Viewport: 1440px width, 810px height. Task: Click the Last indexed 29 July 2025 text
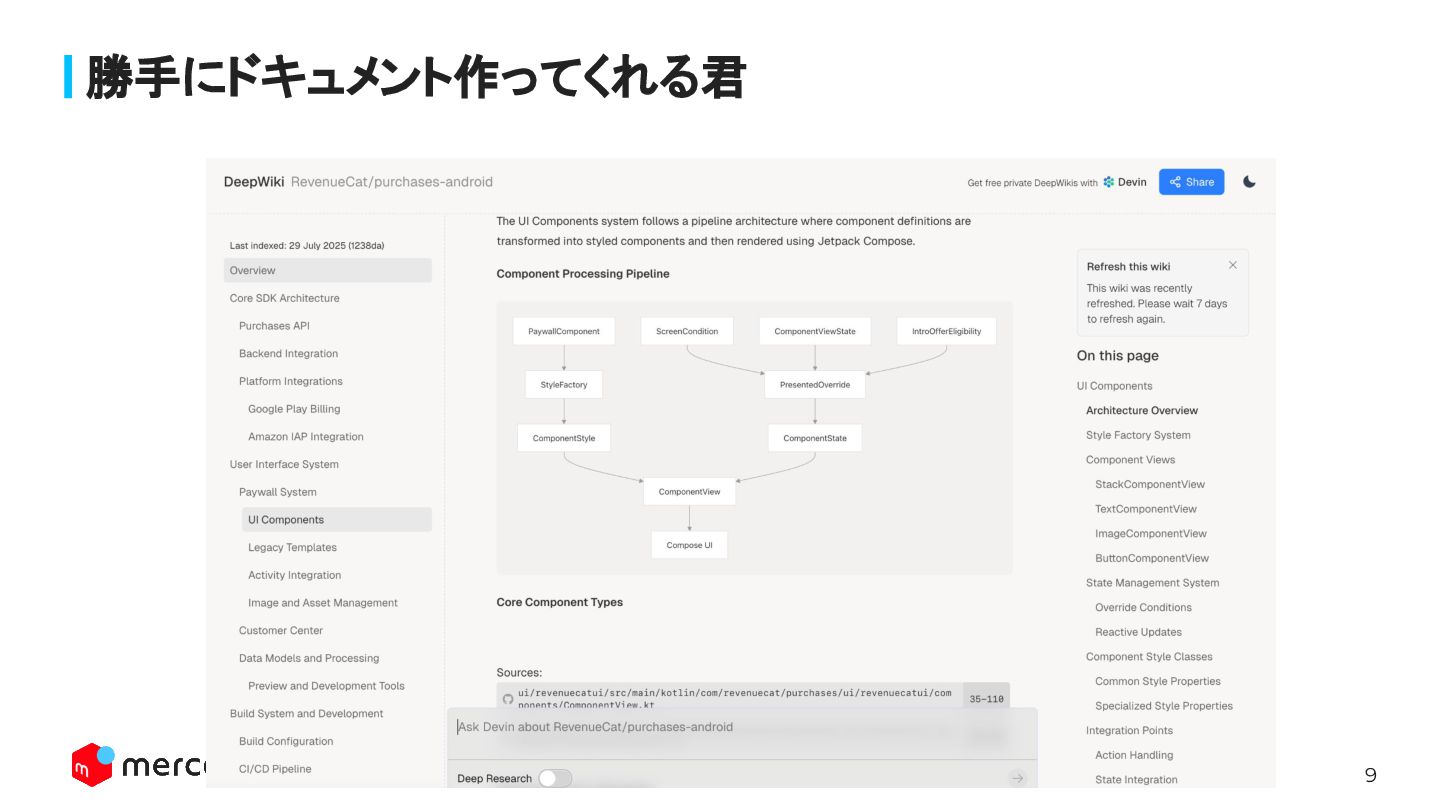[x=307, y=245]
